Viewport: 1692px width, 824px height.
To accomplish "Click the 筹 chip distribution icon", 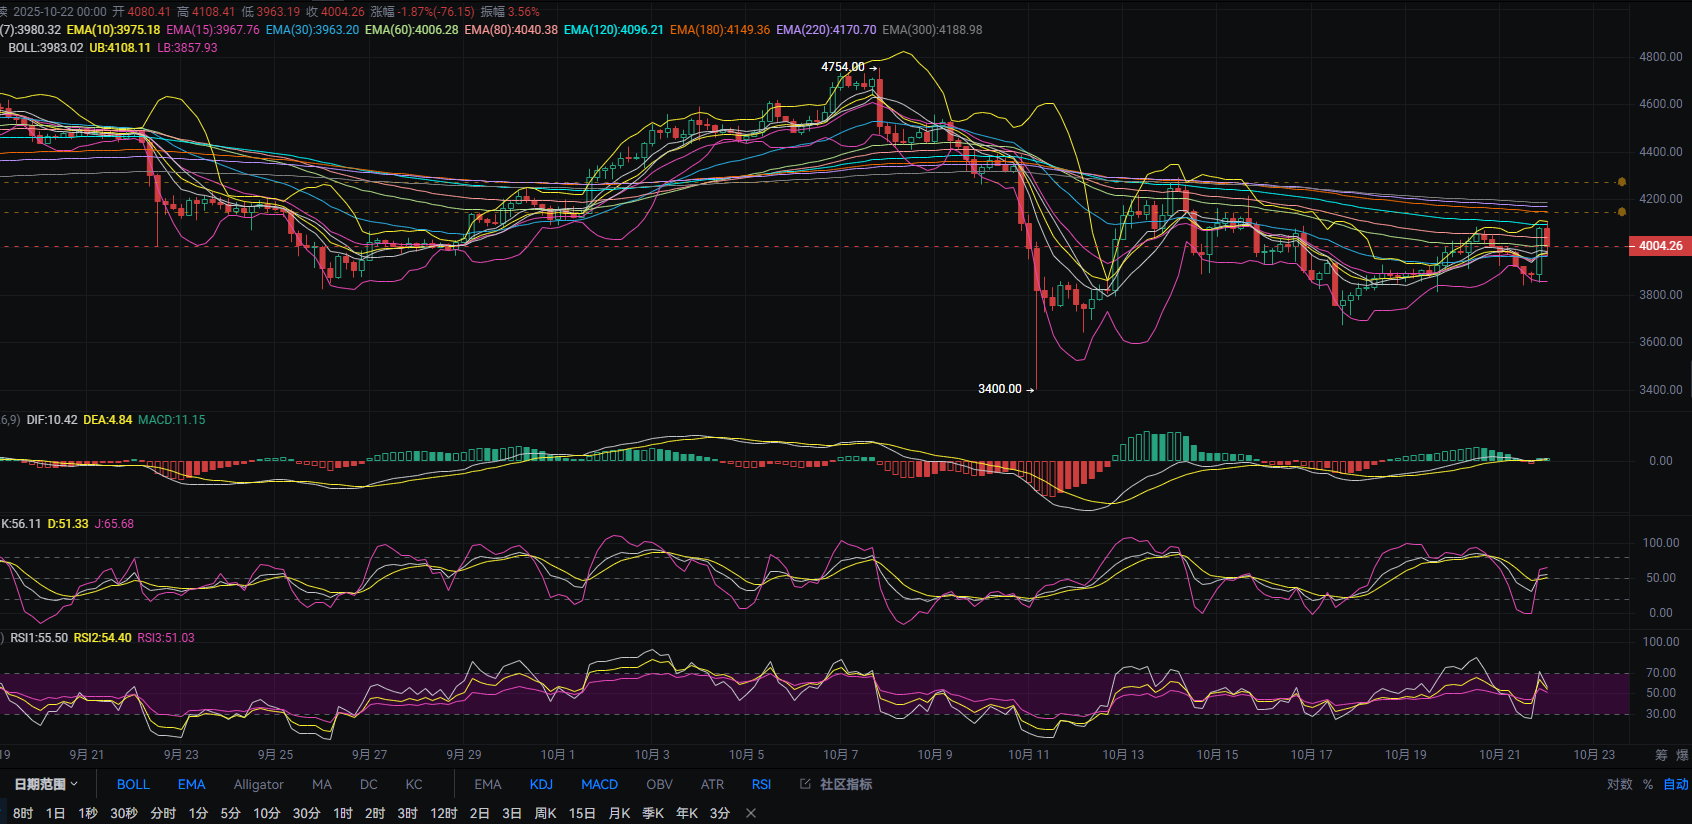I will coord(1661,755).
